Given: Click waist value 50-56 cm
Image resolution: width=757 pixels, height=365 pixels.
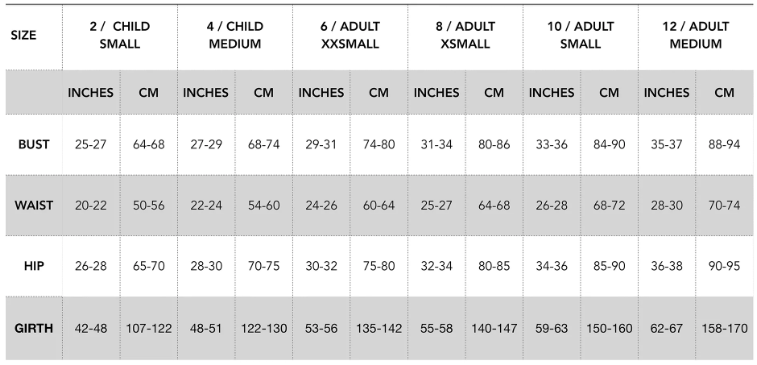Looking at the screenshot, I should pyautogui.click(x=149, y=205).
